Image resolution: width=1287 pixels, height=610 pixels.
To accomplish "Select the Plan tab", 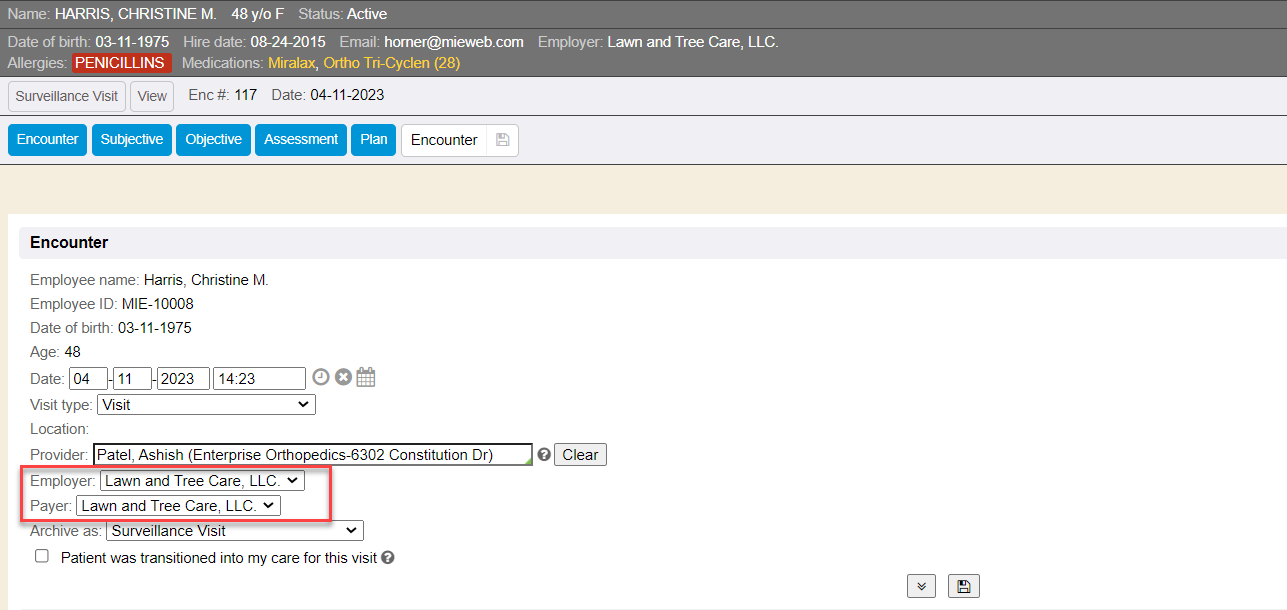I will [x=374, y=140].
